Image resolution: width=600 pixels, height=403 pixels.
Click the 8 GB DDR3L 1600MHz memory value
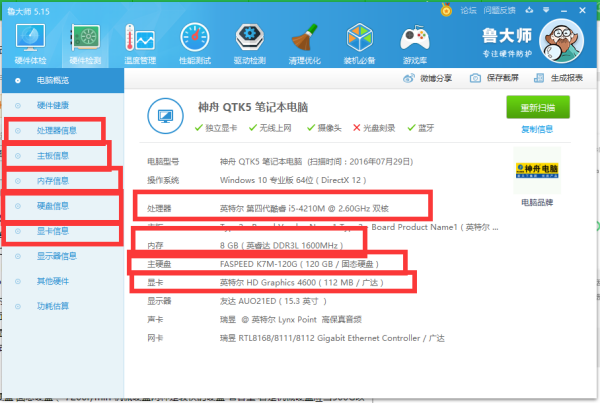pyautogui.click(x=281, y=245)
